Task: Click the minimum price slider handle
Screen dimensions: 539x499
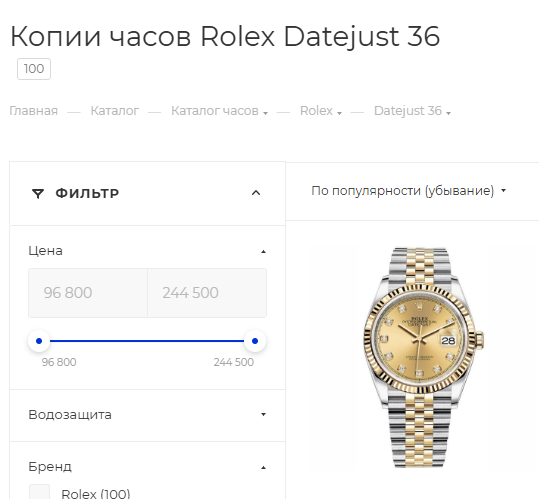Action: pos(39,341)
